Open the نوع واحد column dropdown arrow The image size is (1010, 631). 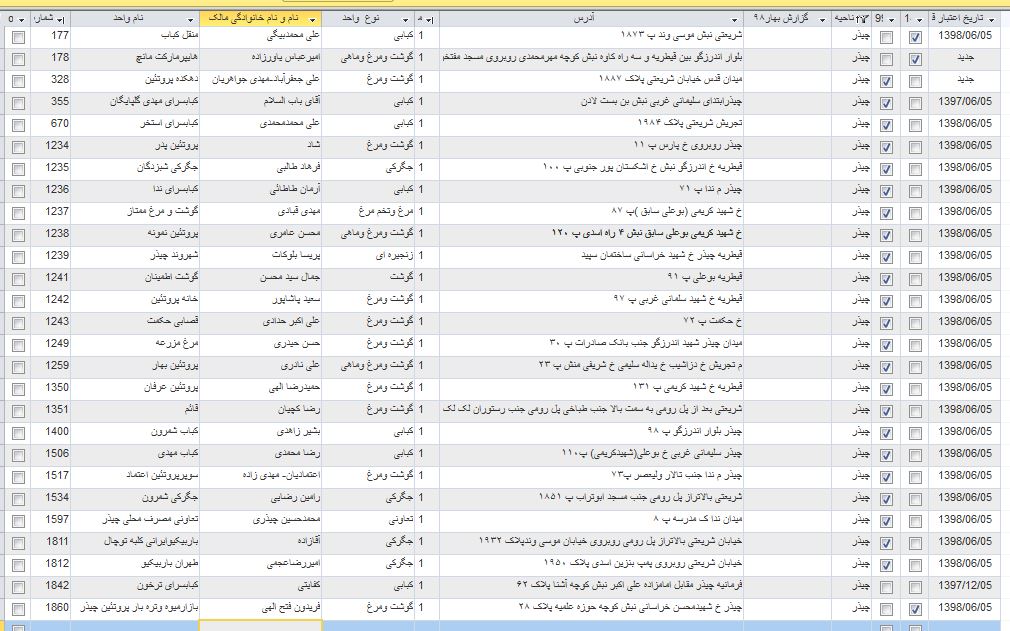(405, 19)
